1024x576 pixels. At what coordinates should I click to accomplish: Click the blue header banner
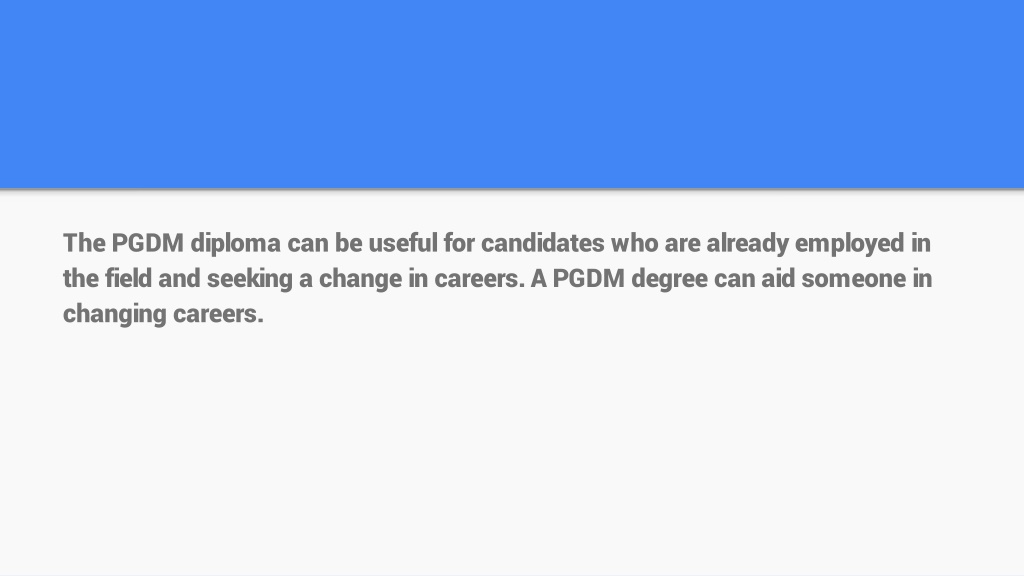[x=512, y=94]
